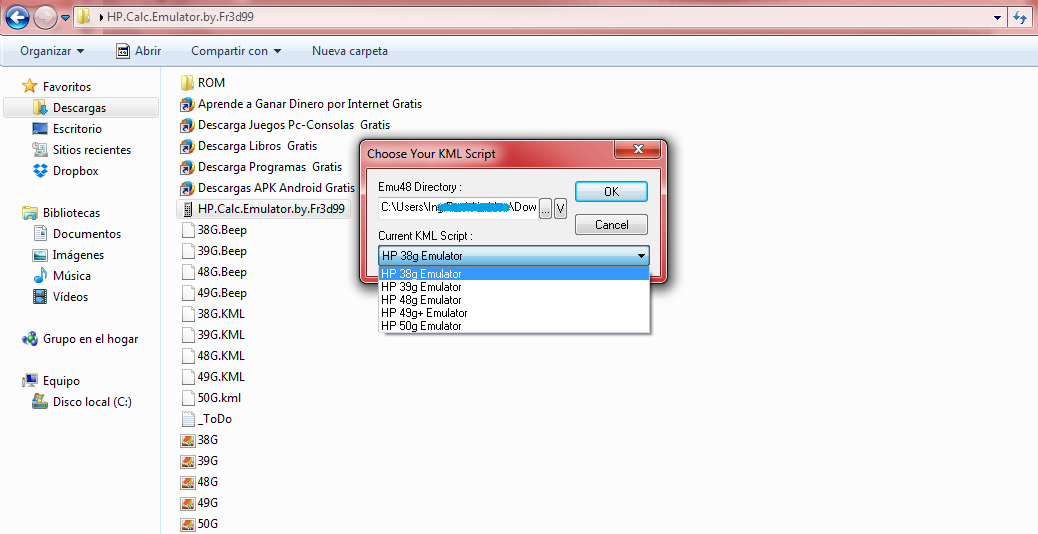
Task: Close the Choose Your KML Script dialog
Action: pyautogui.click(x=638, y=150)
